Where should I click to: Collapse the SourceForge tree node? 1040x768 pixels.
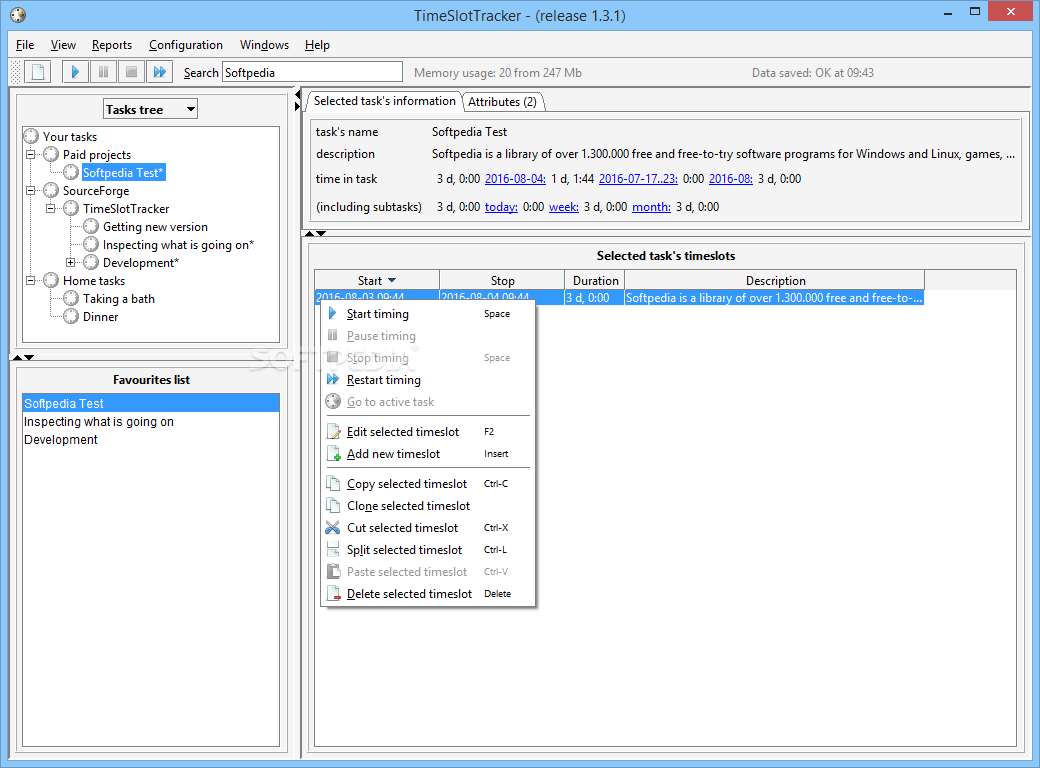point(31,190)
